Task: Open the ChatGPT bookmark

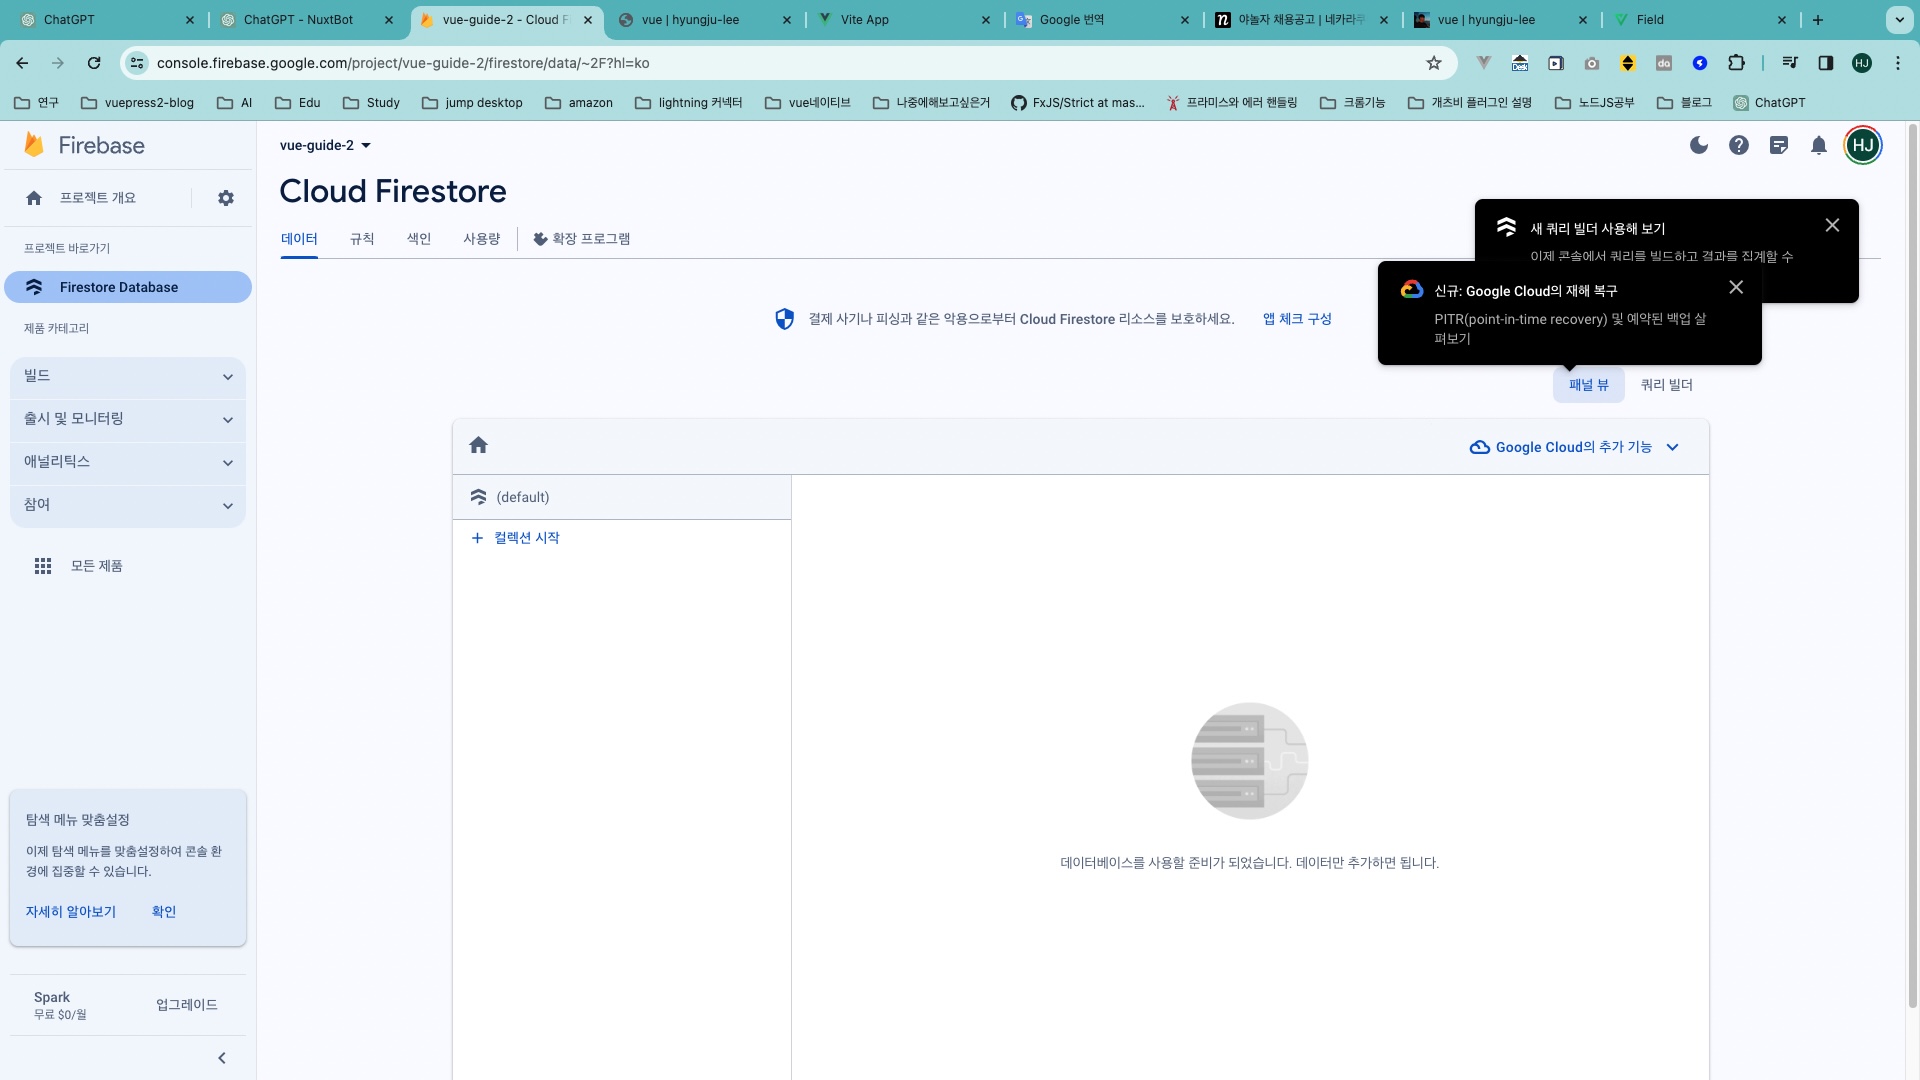Action: [1769, 103]
